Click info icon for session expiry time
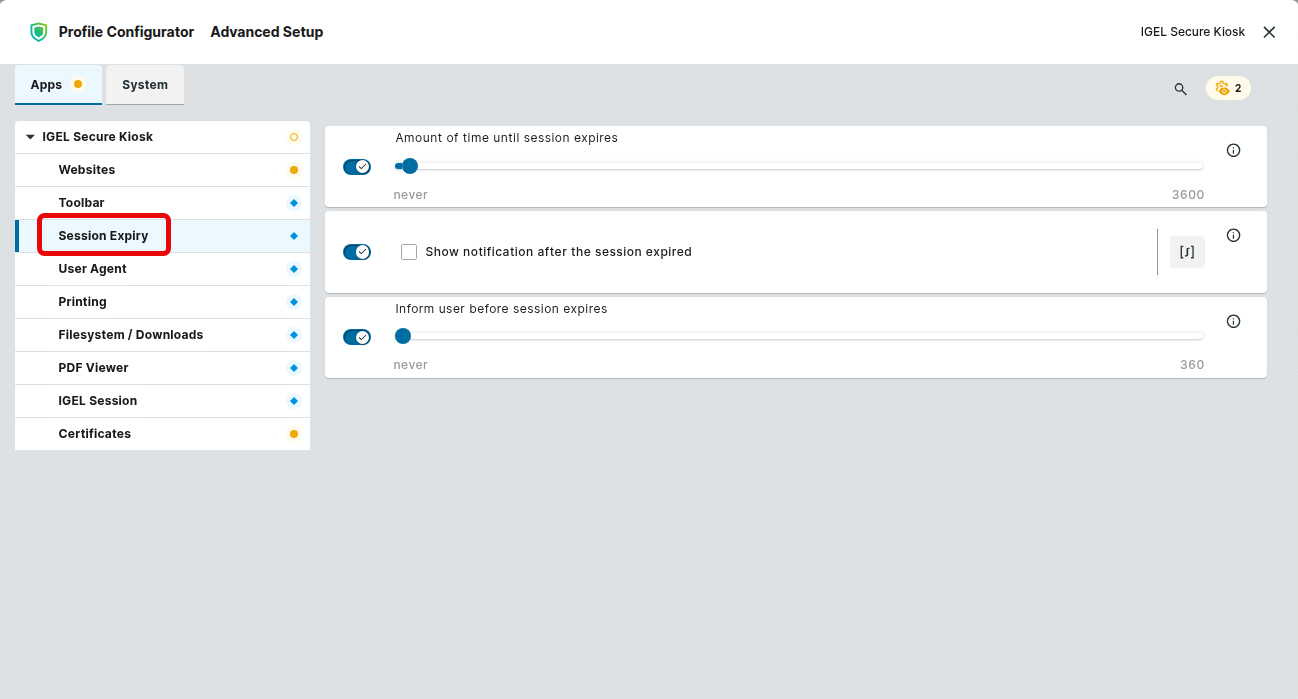Screen dimensions: 1298x699 coord(1233,150)
